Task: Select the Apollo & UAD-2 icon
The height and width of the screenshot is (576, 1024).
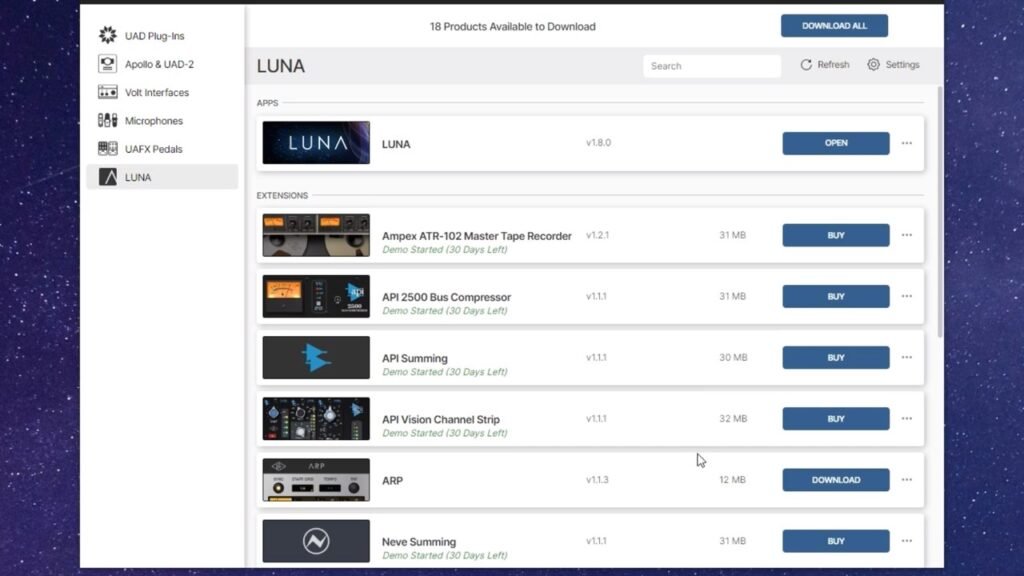Action: tap(108, 63)
